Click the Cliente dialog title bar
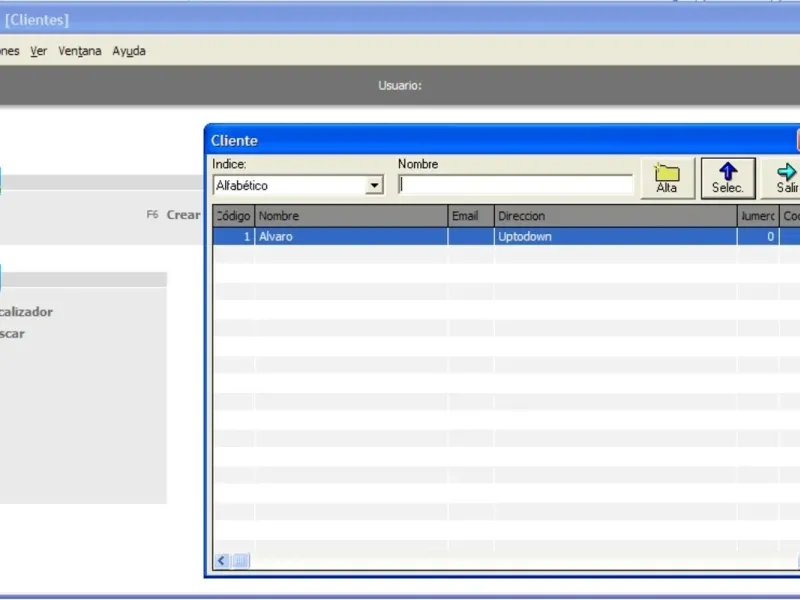The height and width of the screenshot is (600, 800). click(502, 140)
